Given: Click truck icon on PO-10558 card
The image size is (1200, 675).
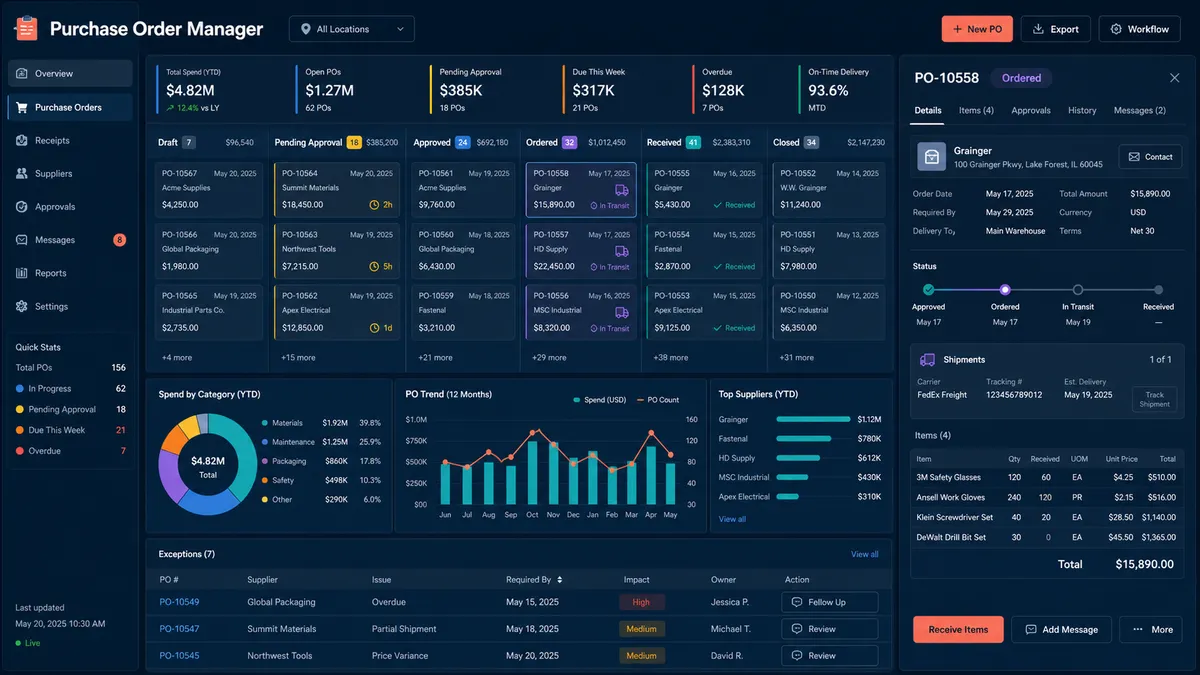Looking at the screenshot, I should pyautogui.click(x=622, y=190).
